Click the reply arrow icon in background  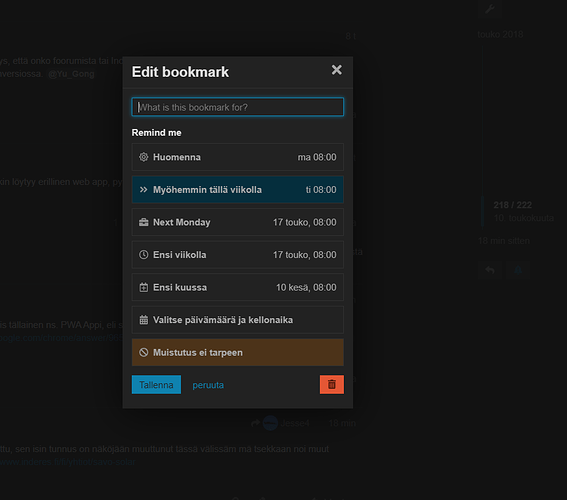coord(490,270)
